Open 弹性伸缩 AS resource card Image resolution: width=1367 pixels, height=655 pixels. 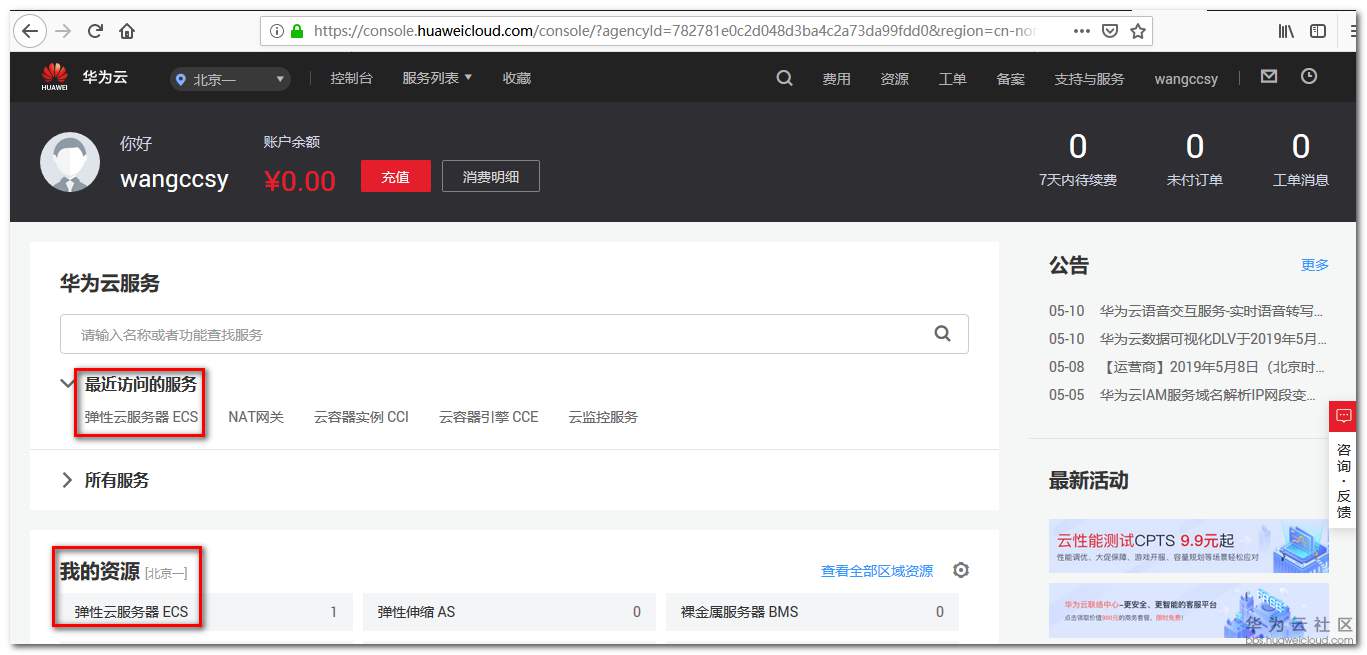[x=509, y=612]
